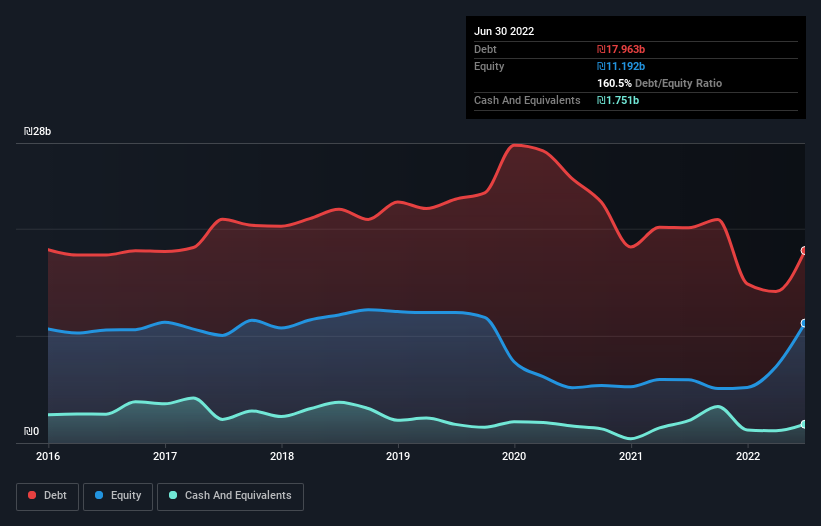Screen dimensions: 821x526
Task: Select the 2020 x-axis label
Action: pos(514,456)
